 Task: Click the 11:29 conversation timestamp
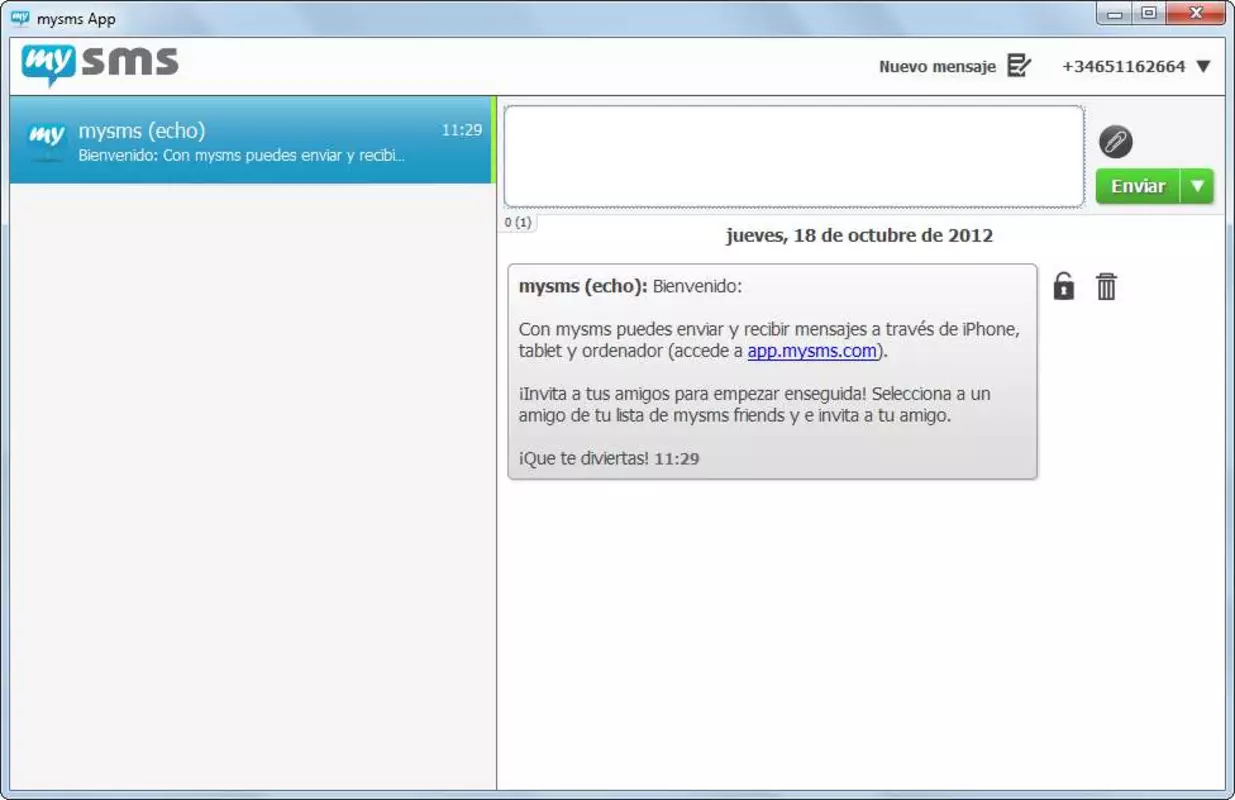[462, 130]
